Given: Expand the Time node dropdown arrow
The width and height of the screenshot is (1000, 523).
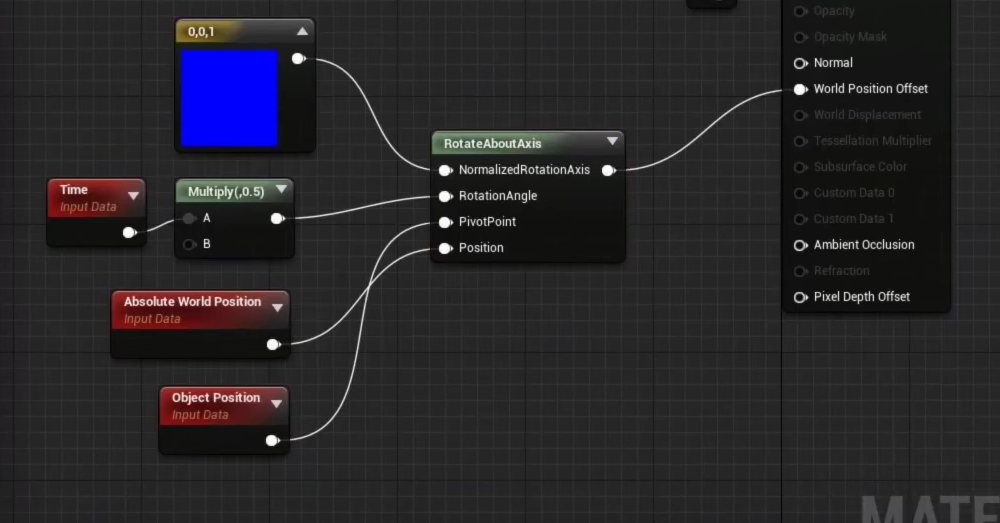Looking at the screenshot, I should [133, 196].
